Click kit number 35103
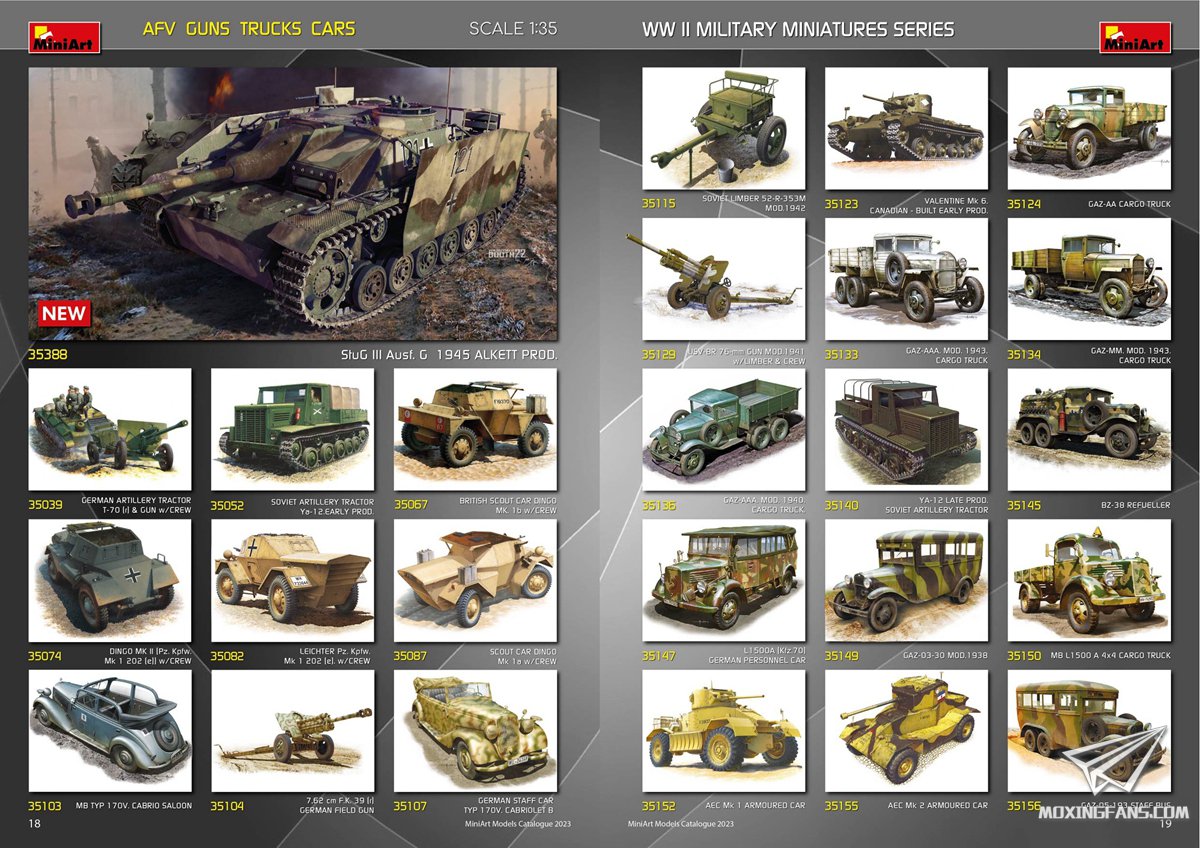Image resolution: width=1200 pixels, height=848 pixels. pos(45,805)
